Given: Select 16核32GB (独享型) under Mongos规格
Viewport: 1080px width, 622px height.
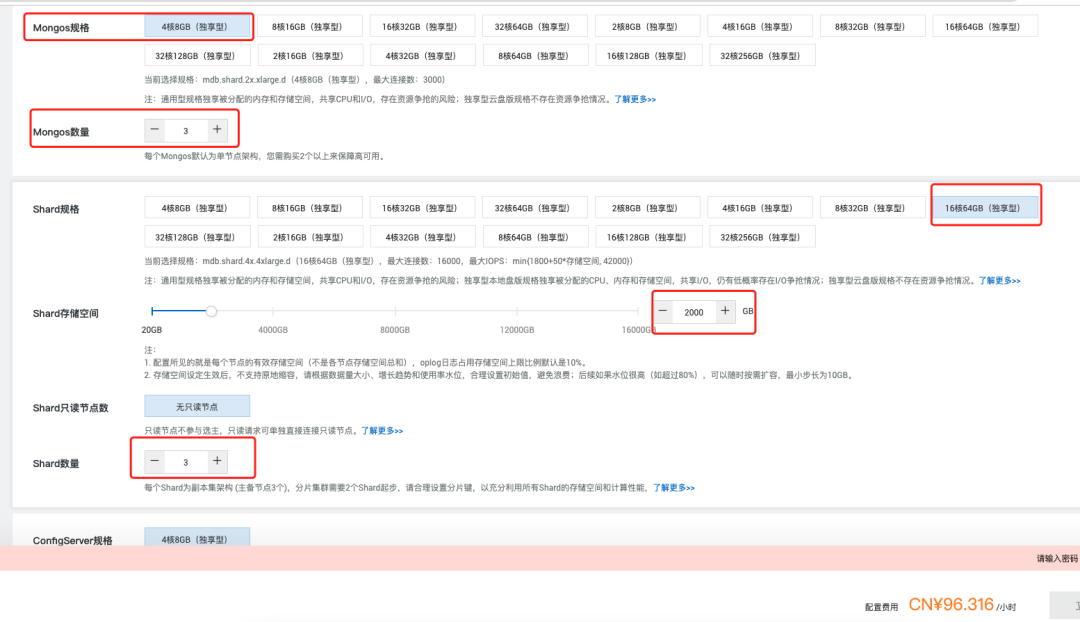Looking at the screenshot, I should pos(422,27).
